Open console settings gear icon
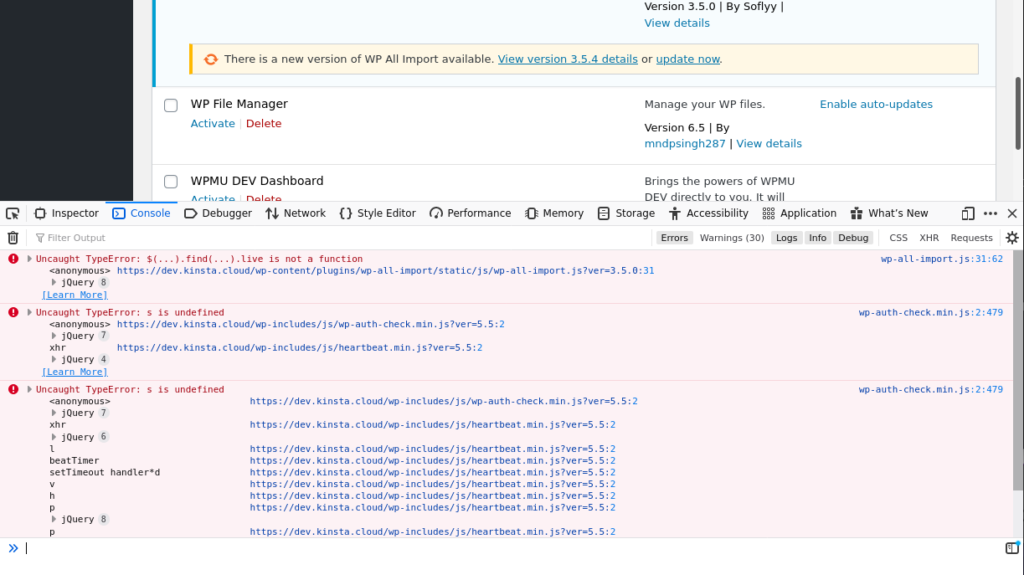This screenshot has width=1024, height=575. [1012, 238]
